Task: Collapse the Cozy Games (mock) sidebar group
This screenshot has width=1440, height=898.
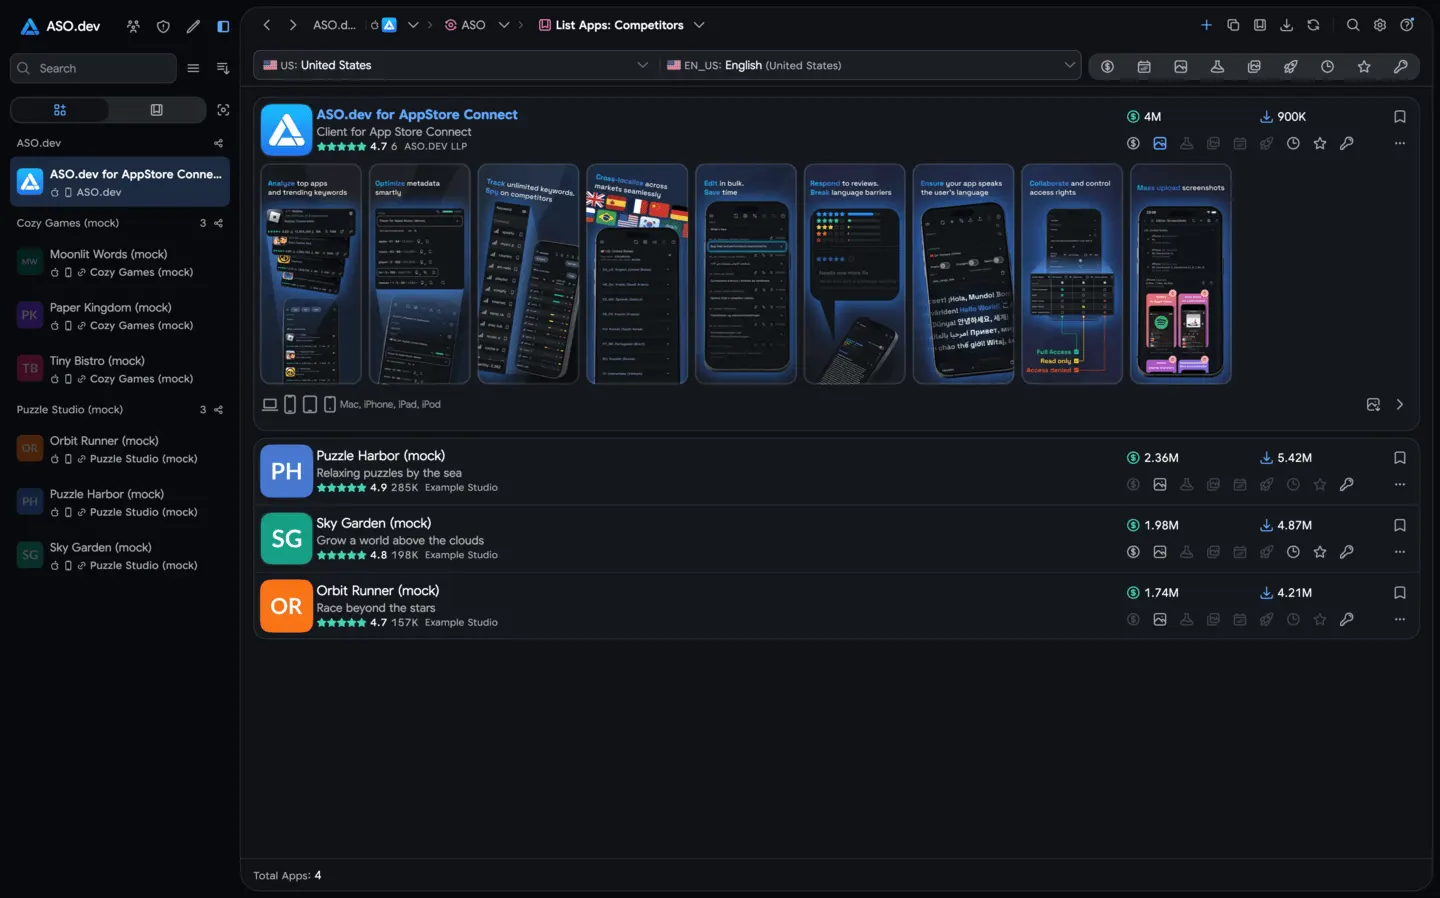Action: [68, 223]
